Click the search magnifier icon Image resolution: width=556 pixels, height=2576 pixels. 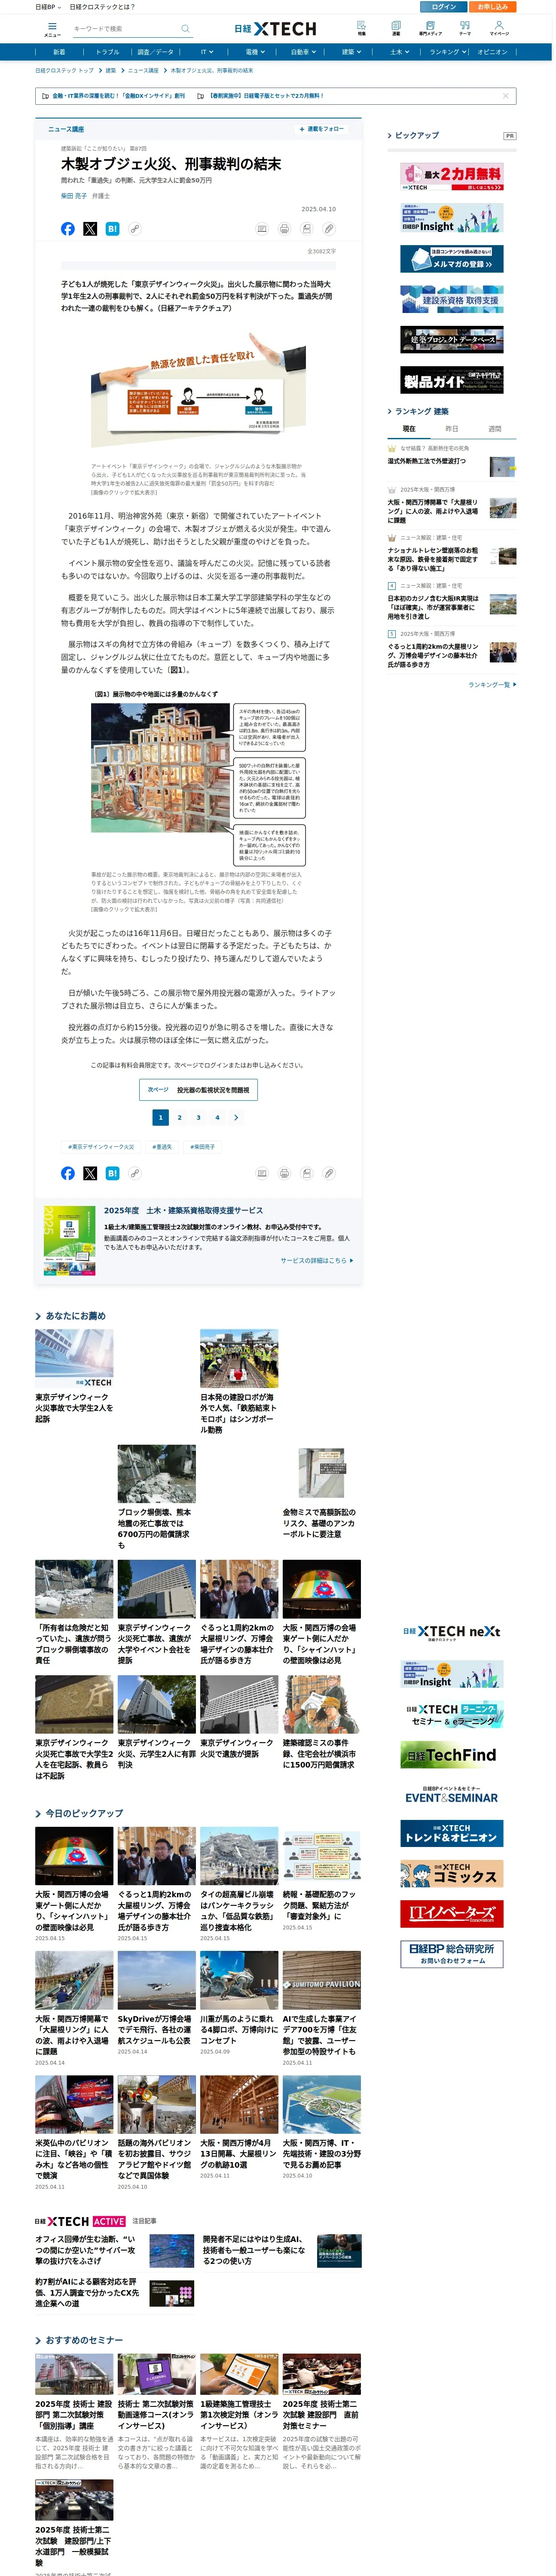185,29
